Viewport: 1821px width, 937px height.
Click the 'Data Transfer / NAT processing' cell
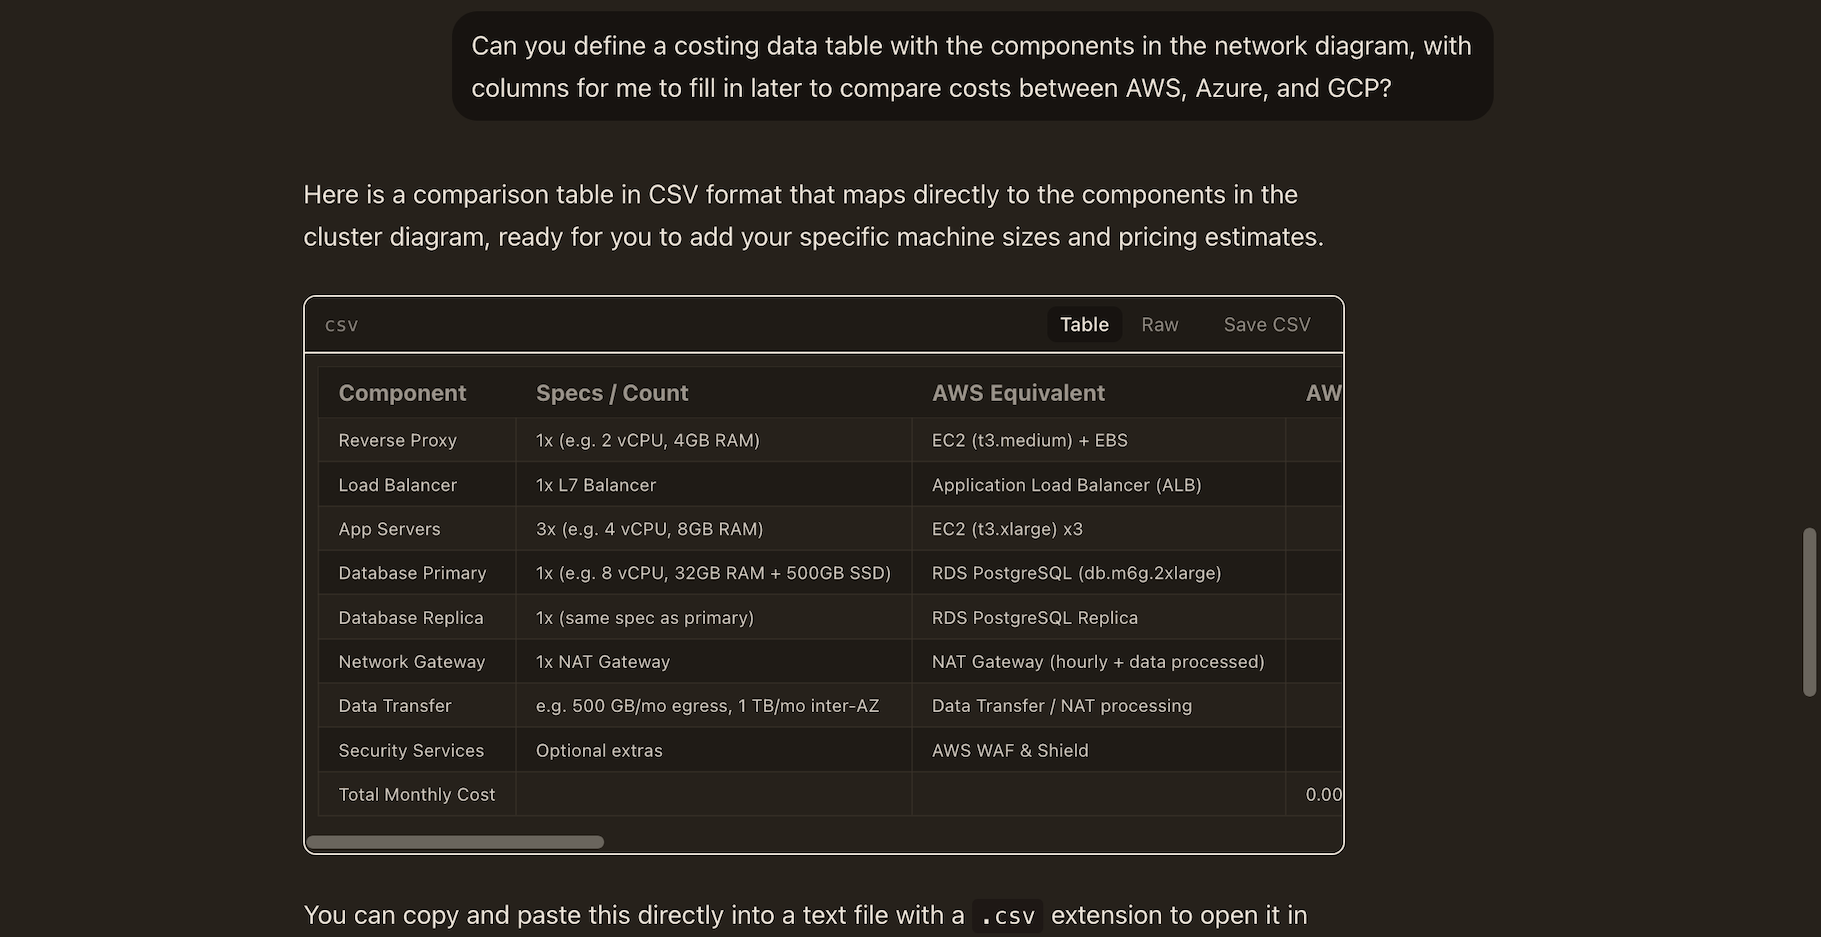1099,706
